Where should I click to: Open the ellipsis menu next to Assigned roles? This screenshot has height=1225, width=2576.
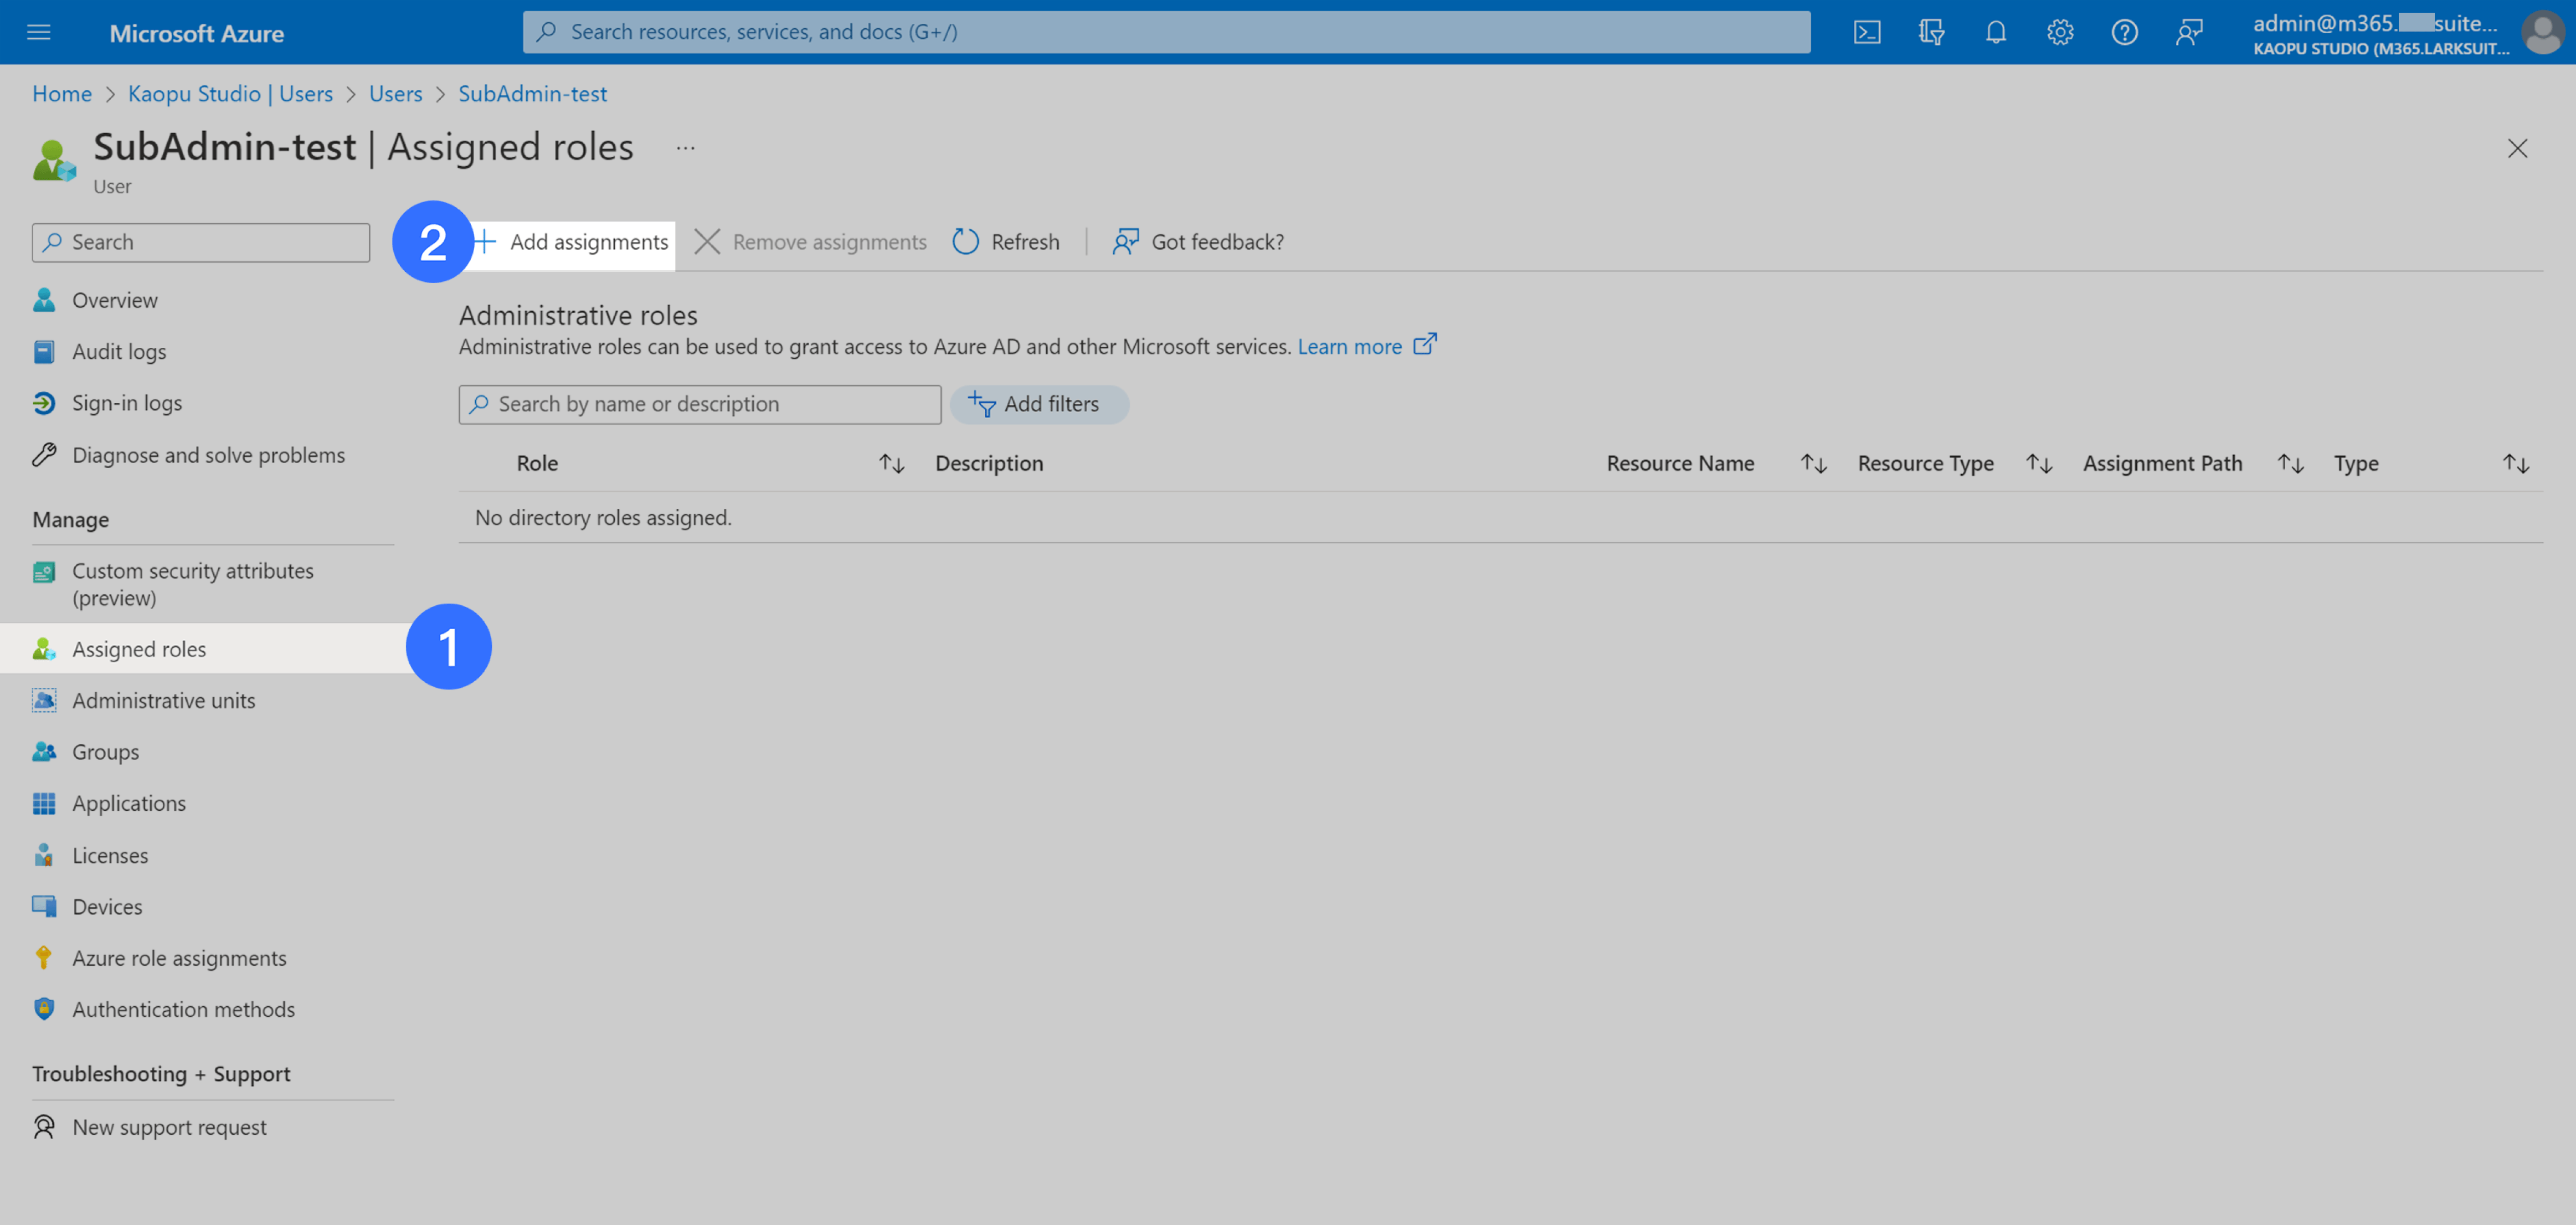[x=685, y=147]
